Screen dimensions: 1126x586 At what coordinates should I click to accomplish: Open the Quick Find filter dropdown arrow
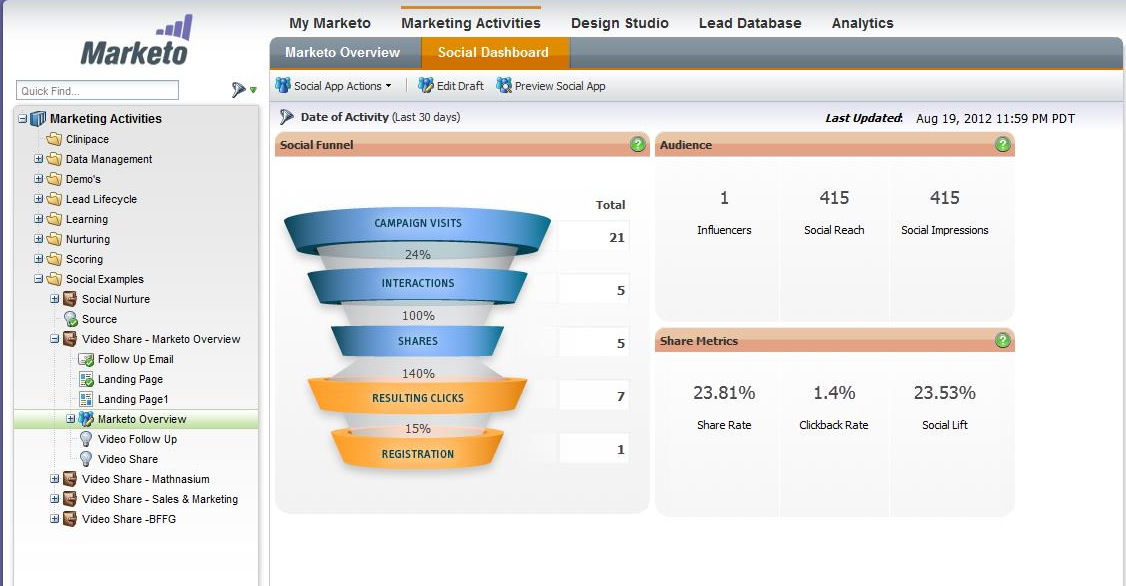(x=253, y=90)
